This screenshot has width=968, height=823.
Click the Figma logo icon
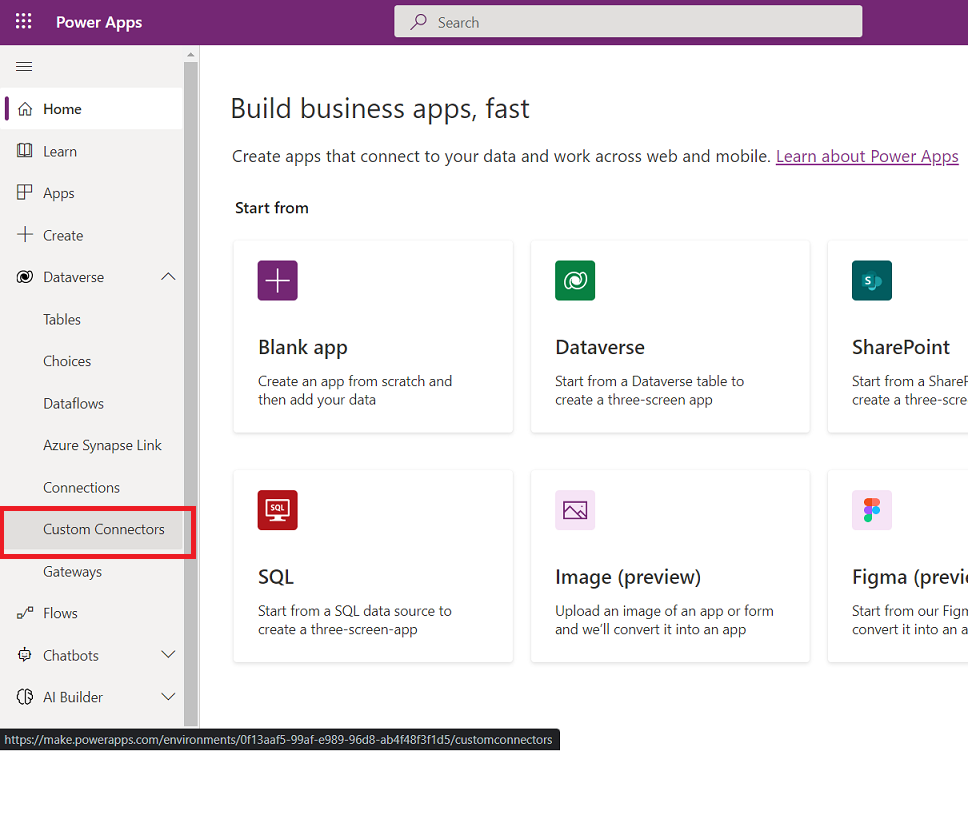point(872,510)
